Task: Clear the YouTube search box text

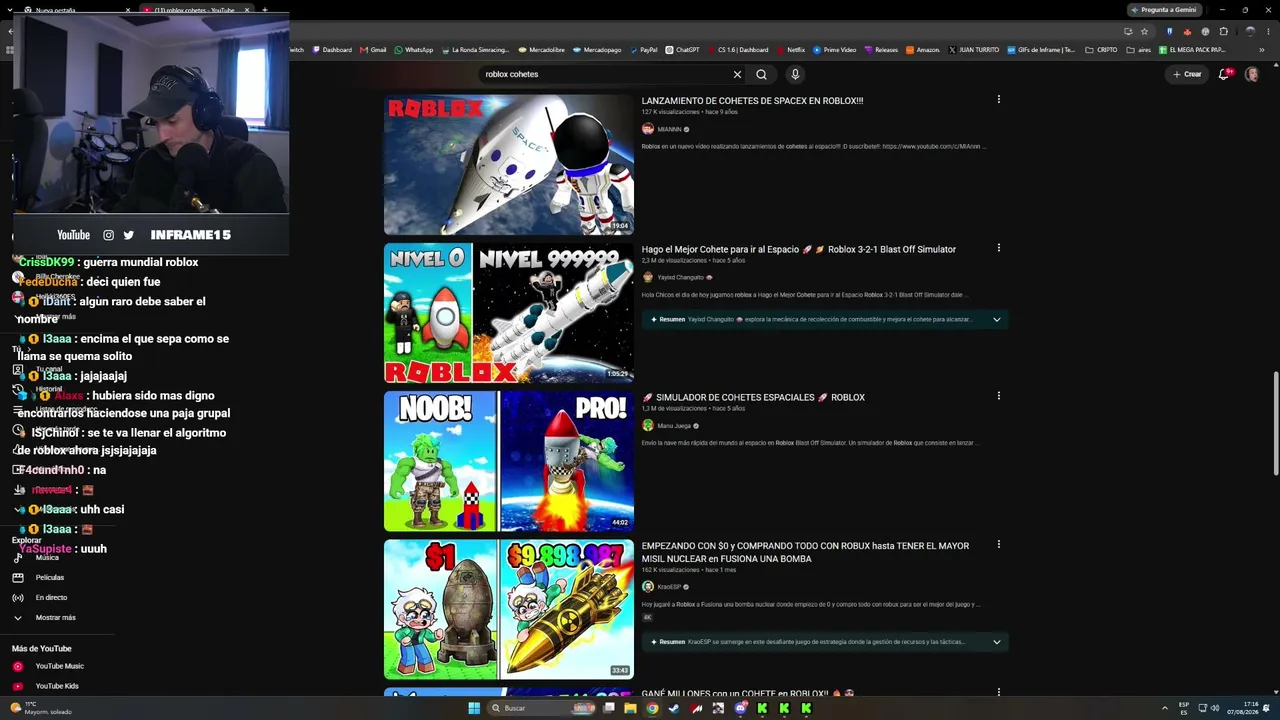Action: pyautogui.click(x=737, y=74)
